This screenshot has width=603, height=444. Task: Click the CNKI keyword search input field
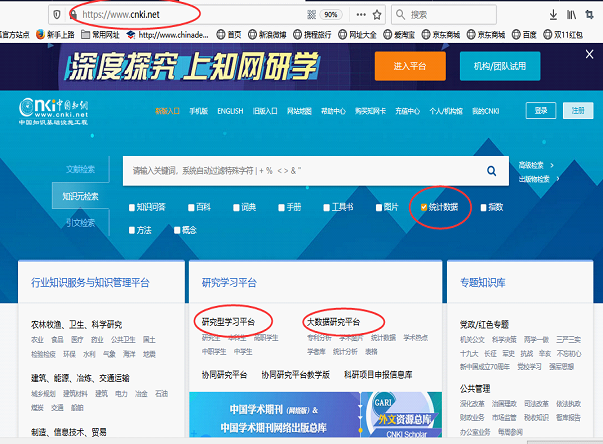(300, 171)
